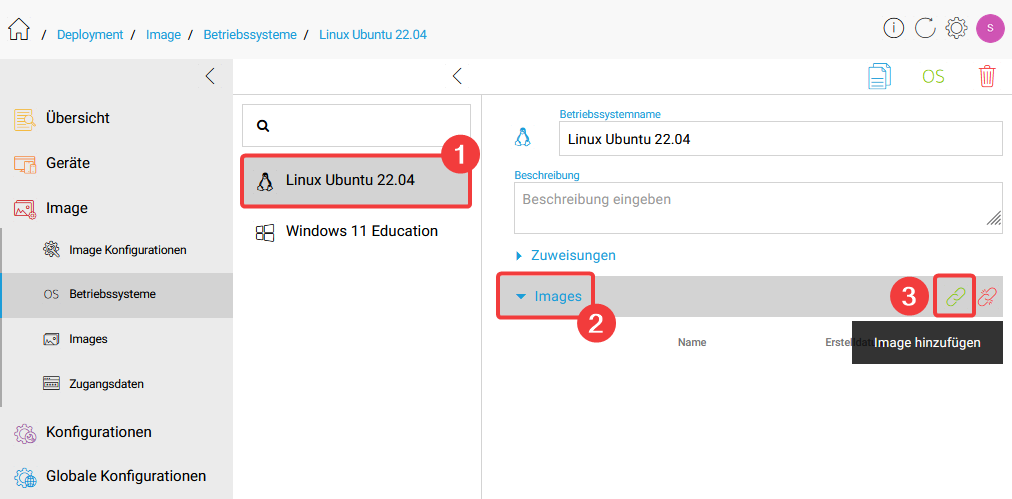This screenshot has height=499, width=1012.
Task: Click the OS search input field
Action: point(356,126)
